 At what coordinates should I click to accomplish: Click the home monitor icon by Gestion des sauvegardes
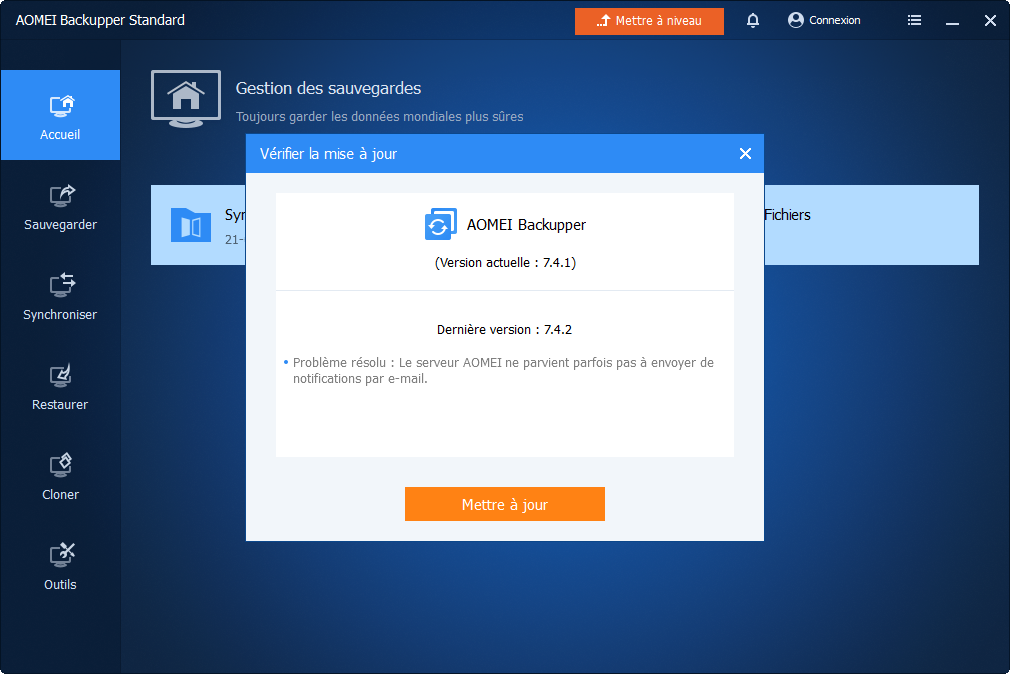pyautogui.click(x=186, y=99)
